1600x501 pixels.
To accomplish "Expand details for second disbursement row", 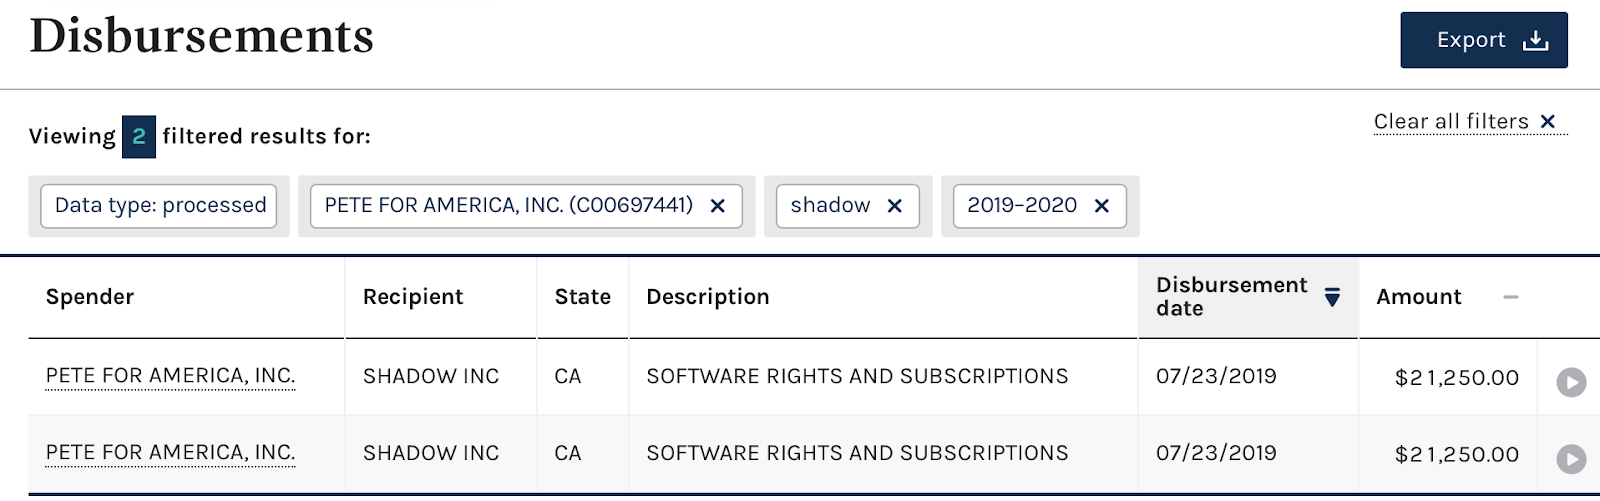I will click(1571, 458).
